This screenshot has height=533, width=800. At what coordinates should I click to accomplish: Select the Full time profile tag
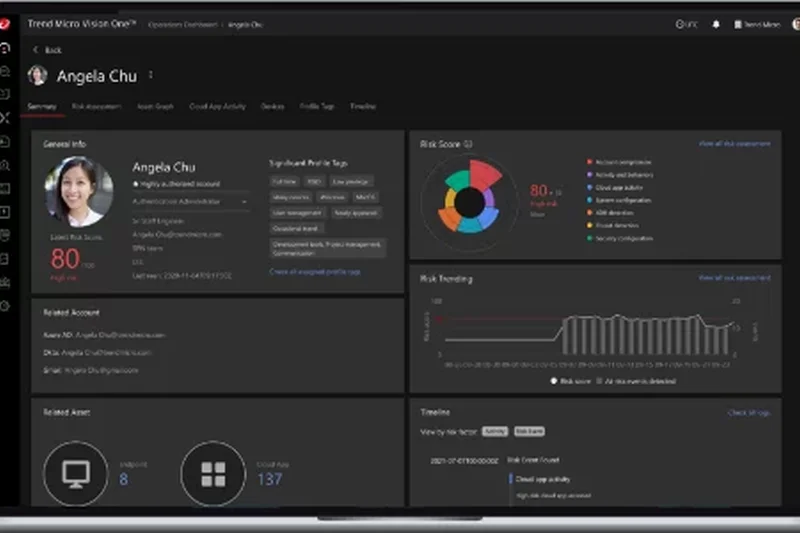pos(284,182)
